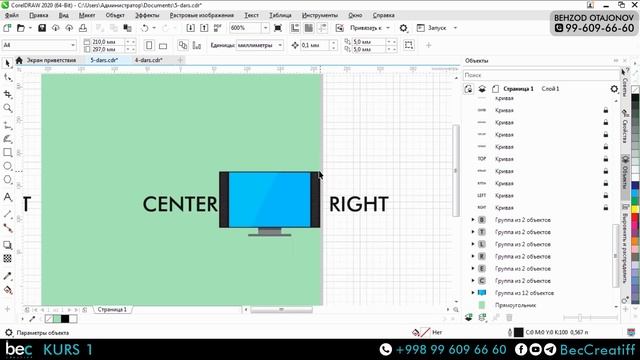Click the Export icon
Image resolution: width=640 pixels, height=360 pixels.
pyautogui.click(x=204, y=28)
